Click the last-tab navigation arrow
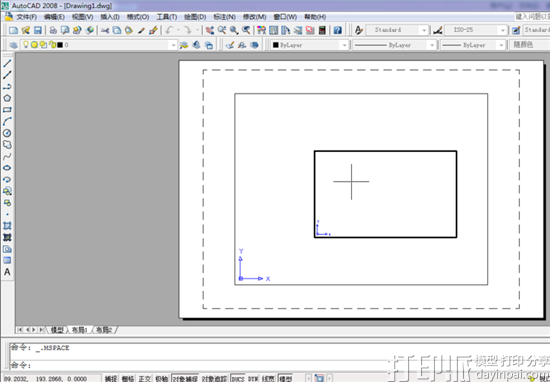The height and width of the screenshot is (382, 550). [41, 330]
